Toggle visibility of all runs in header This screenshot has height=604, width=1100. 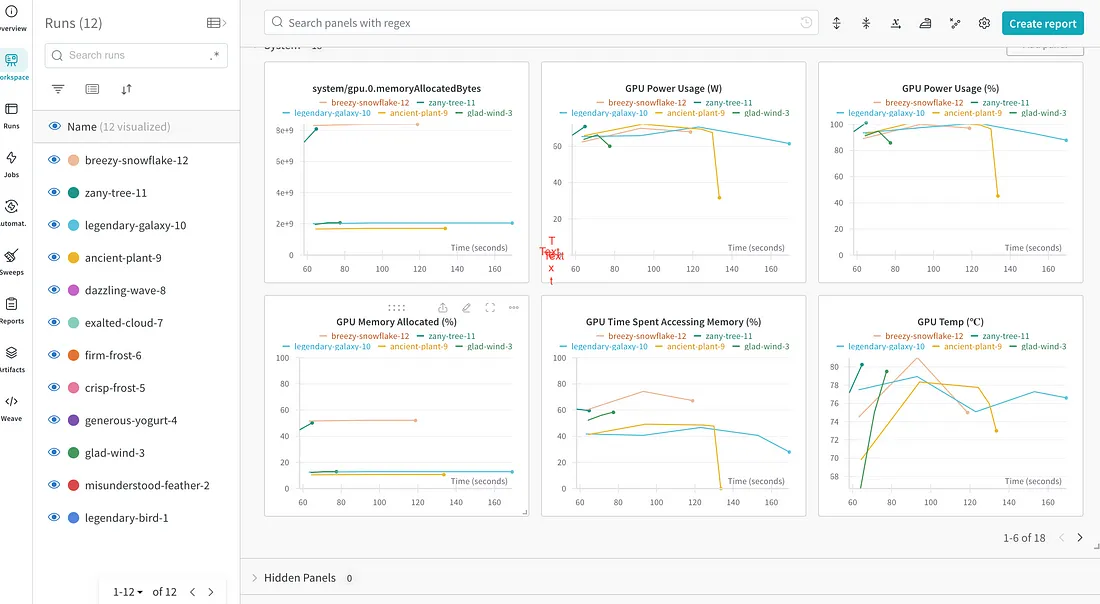pos(54,126)
